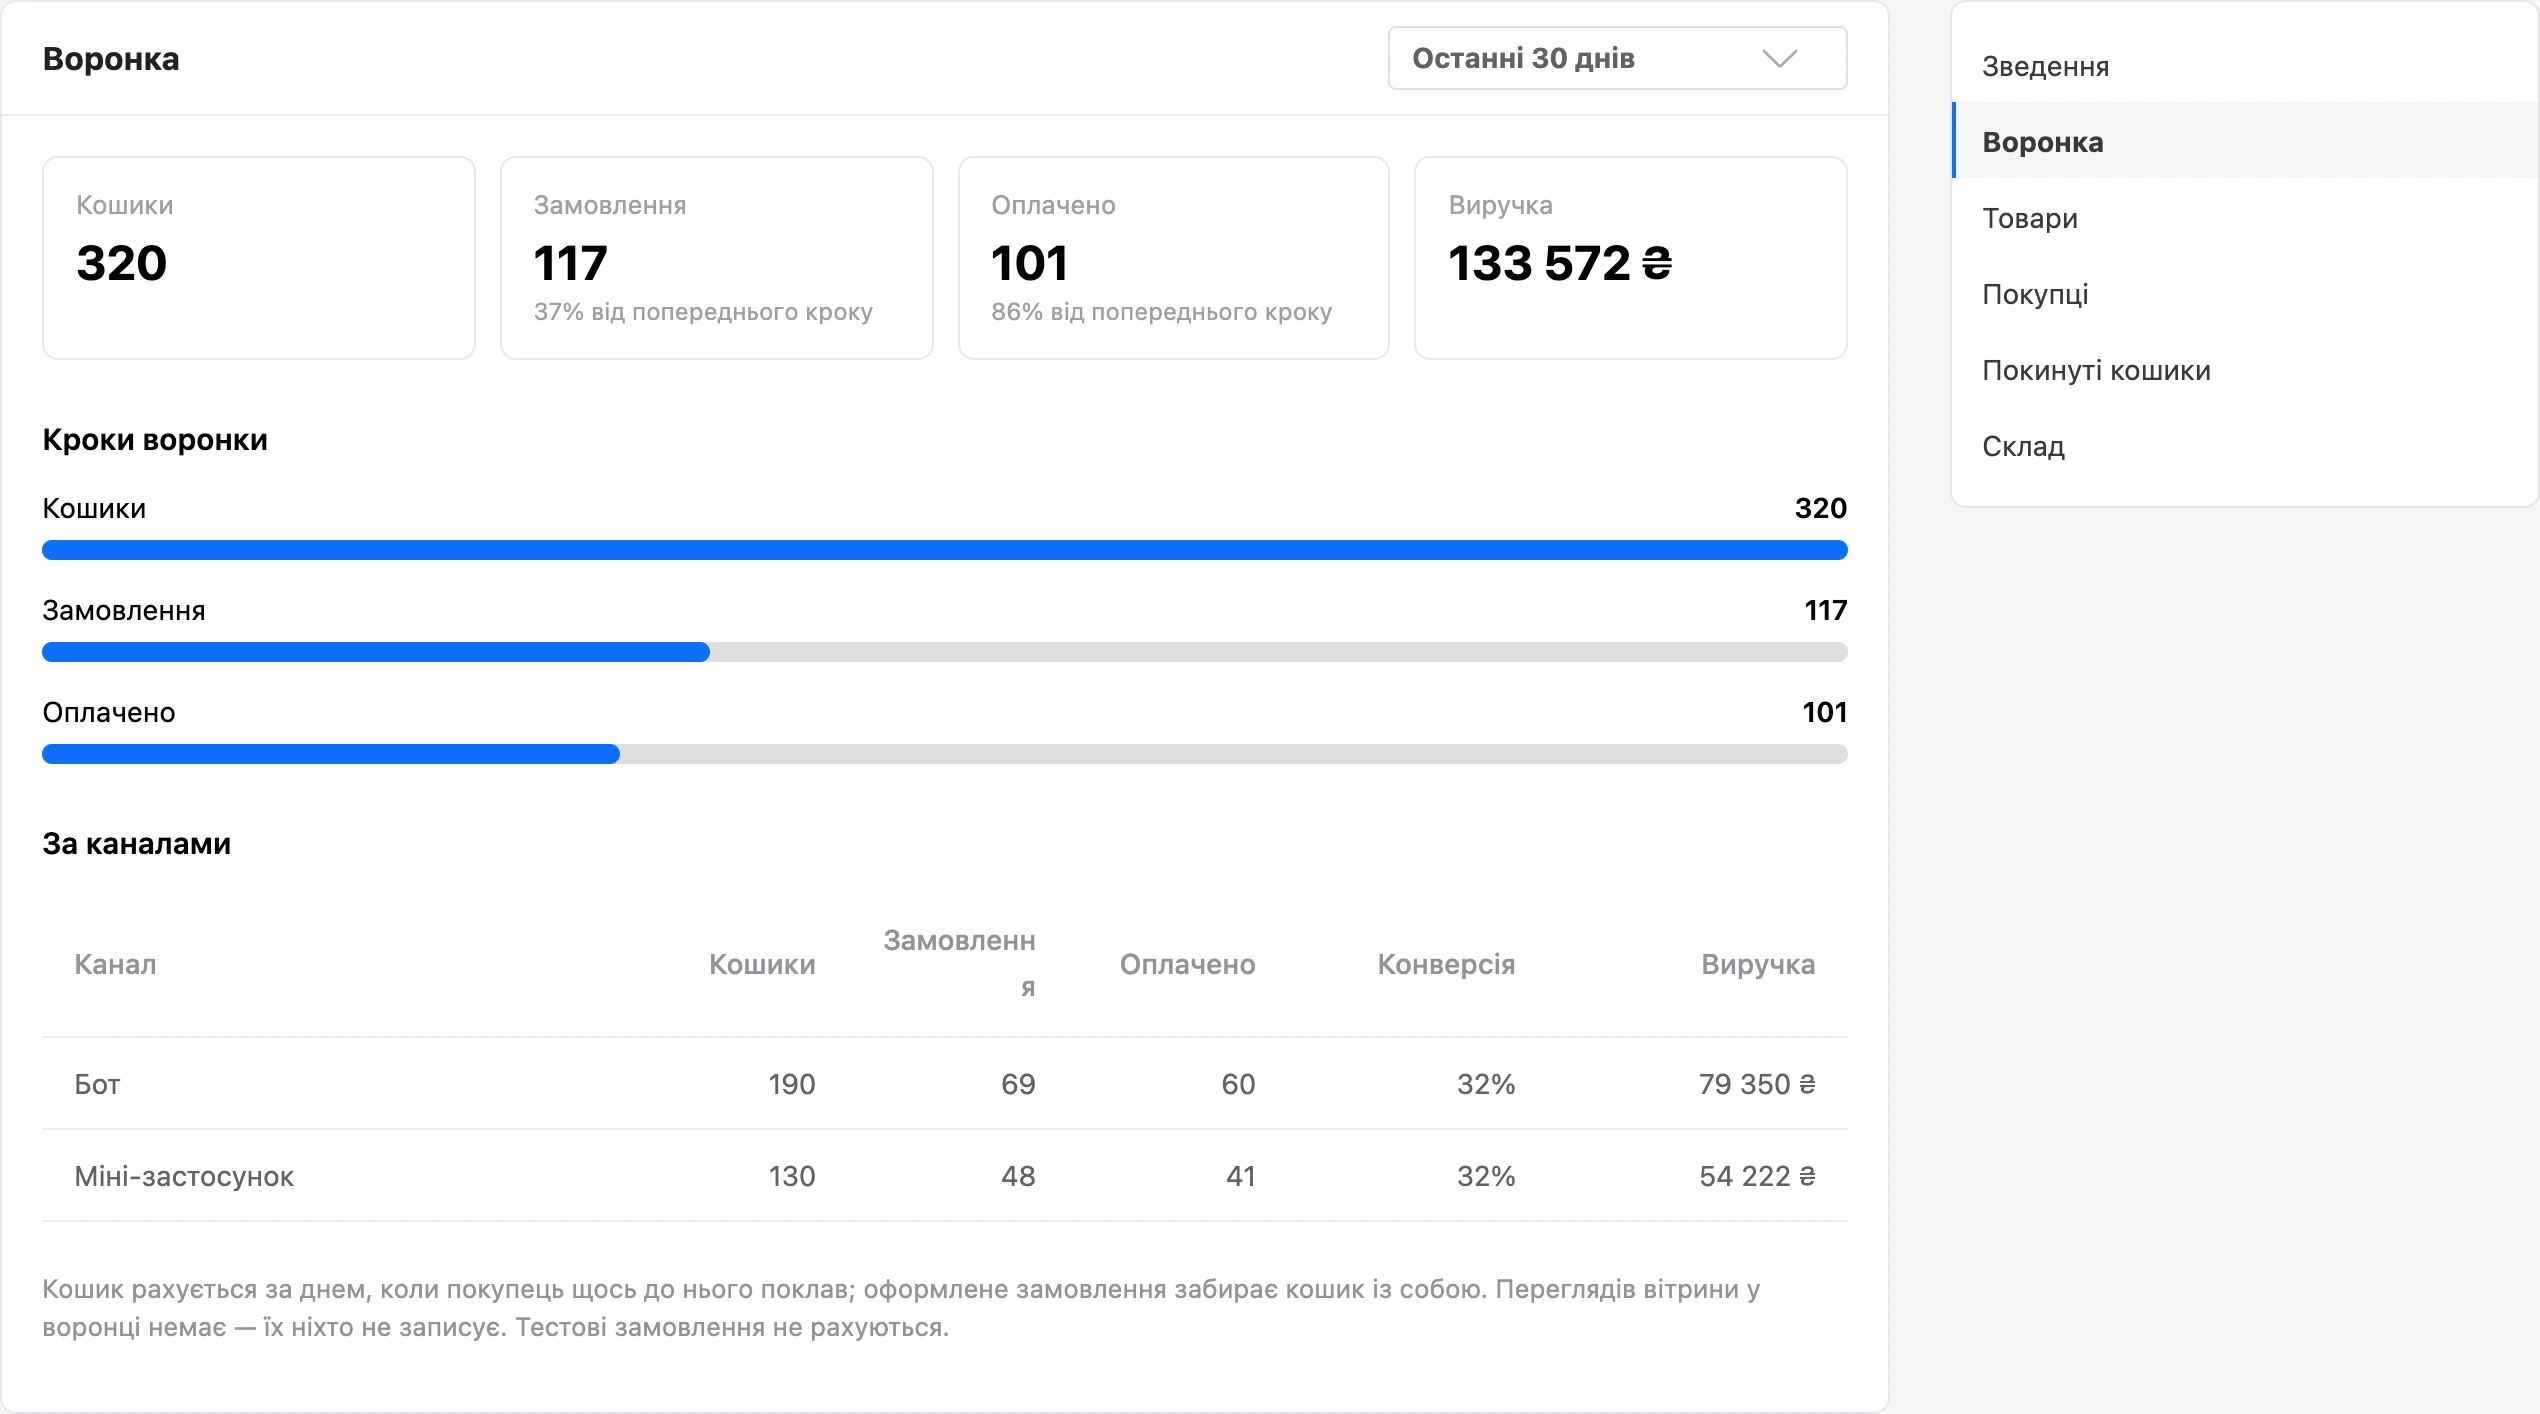Click the Виручка card showing 133 572 ₴
The width and height of the screenshot is (2540, 1414).
tap(1631, 258)
